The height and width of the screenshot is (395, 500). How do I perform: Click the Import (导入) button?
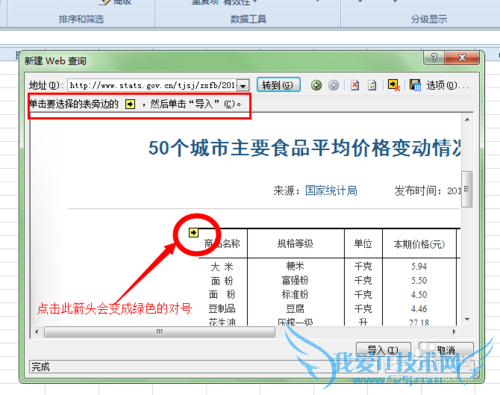pyautogui.click(x=383, y=350)
